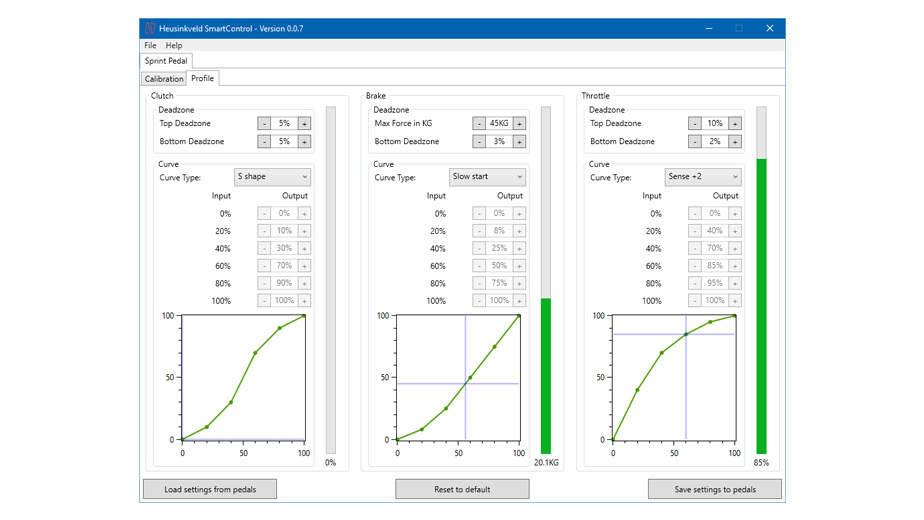Image resolution: width=924 pixels, height=520 pixels.
Task: Open the Help menu
Action: click(x=174, y=45)
